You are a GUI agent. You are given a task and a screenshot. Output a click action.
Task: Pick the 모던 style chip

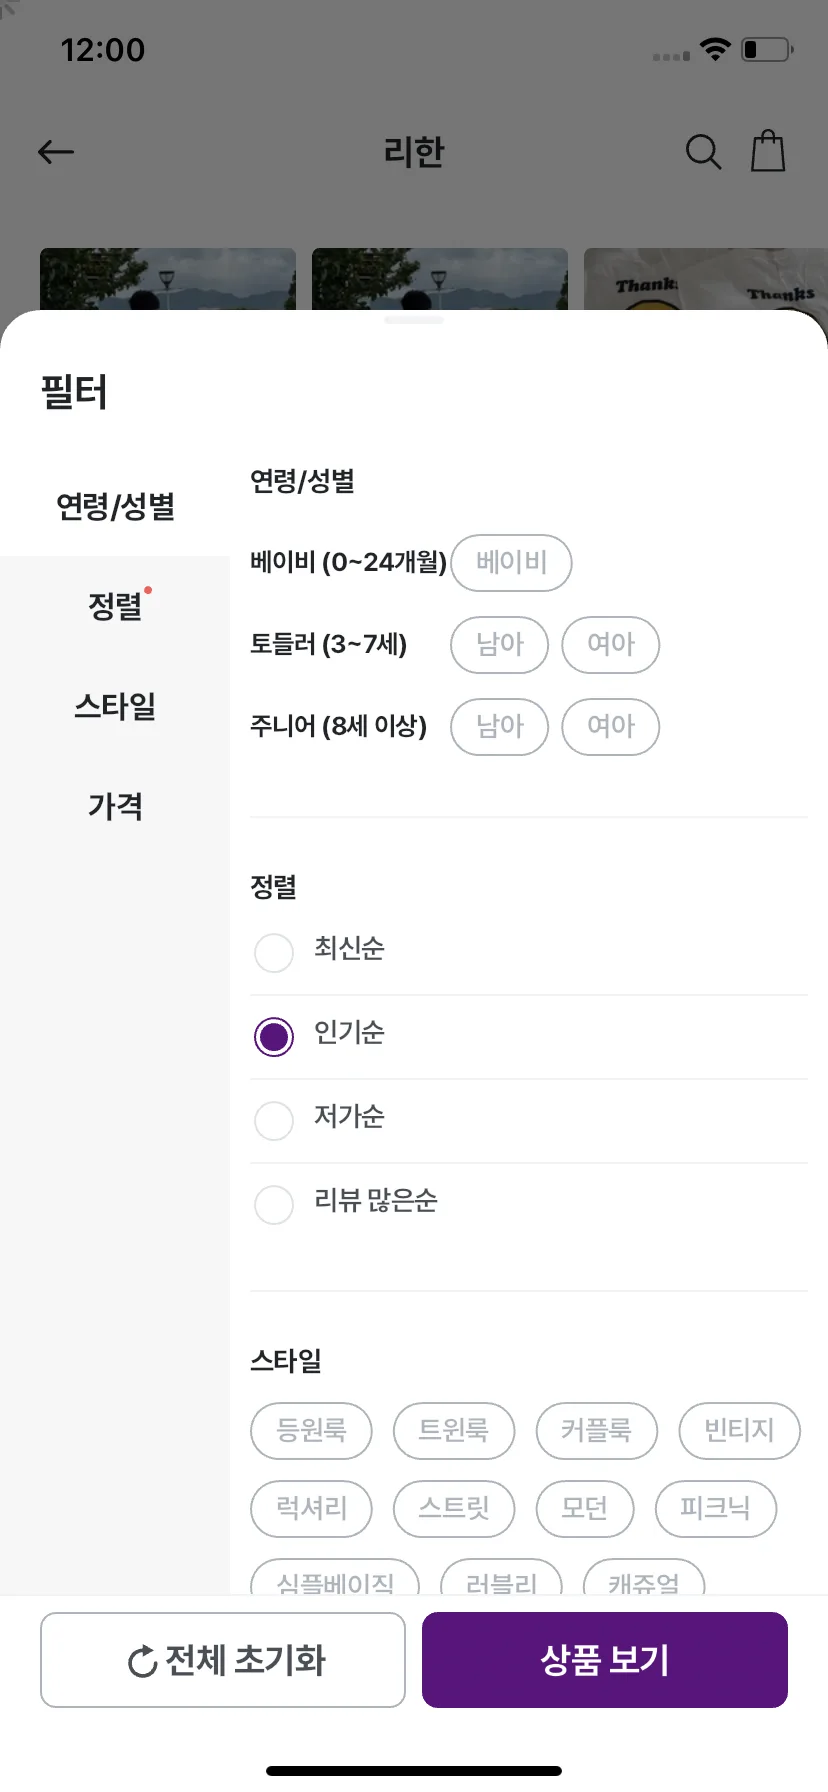585,1509
